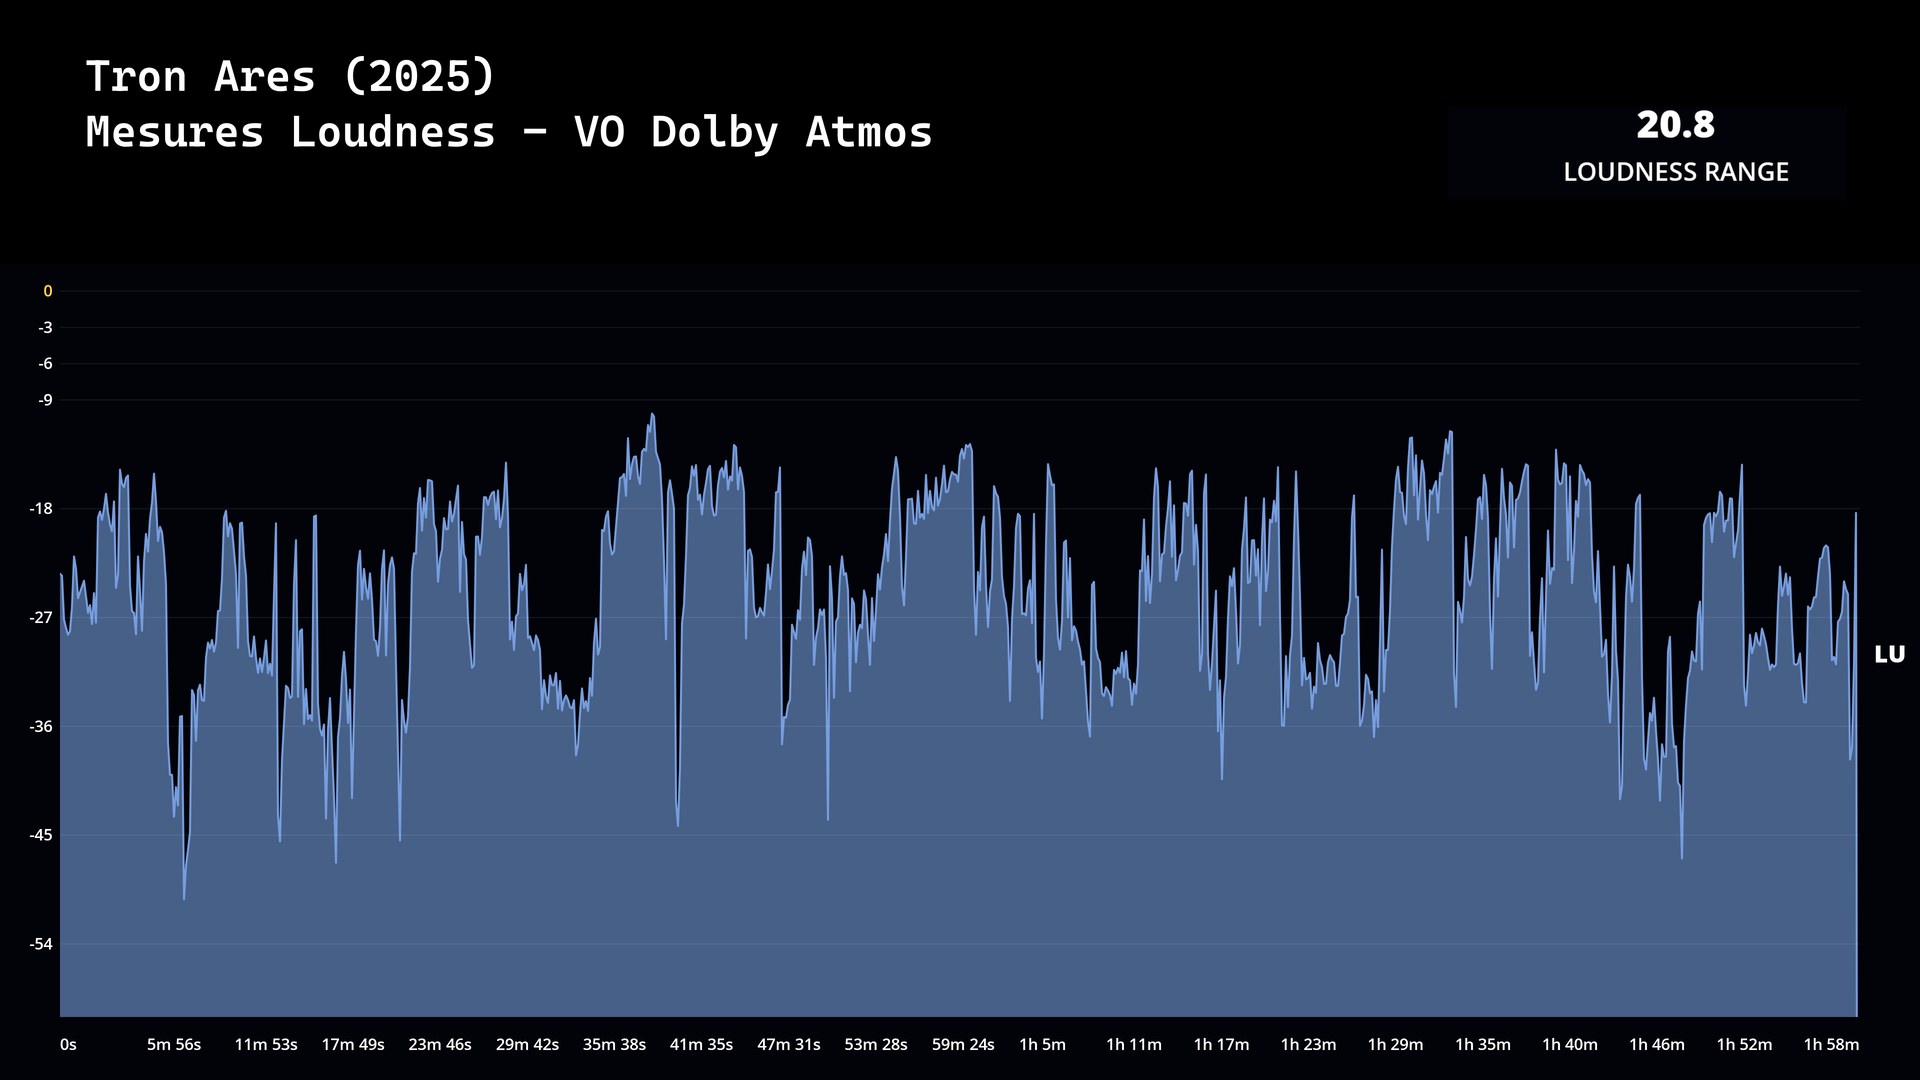Screen dimensions: 1920x1080
Task: Select the 0 level axis label
Action: click(x=47, y=292)
